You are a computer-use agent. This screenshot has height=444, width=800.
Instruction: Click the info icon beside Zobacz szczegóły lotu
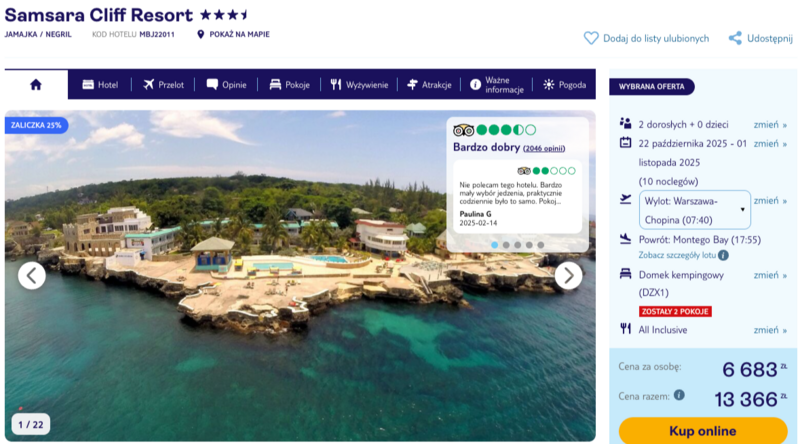723,255
